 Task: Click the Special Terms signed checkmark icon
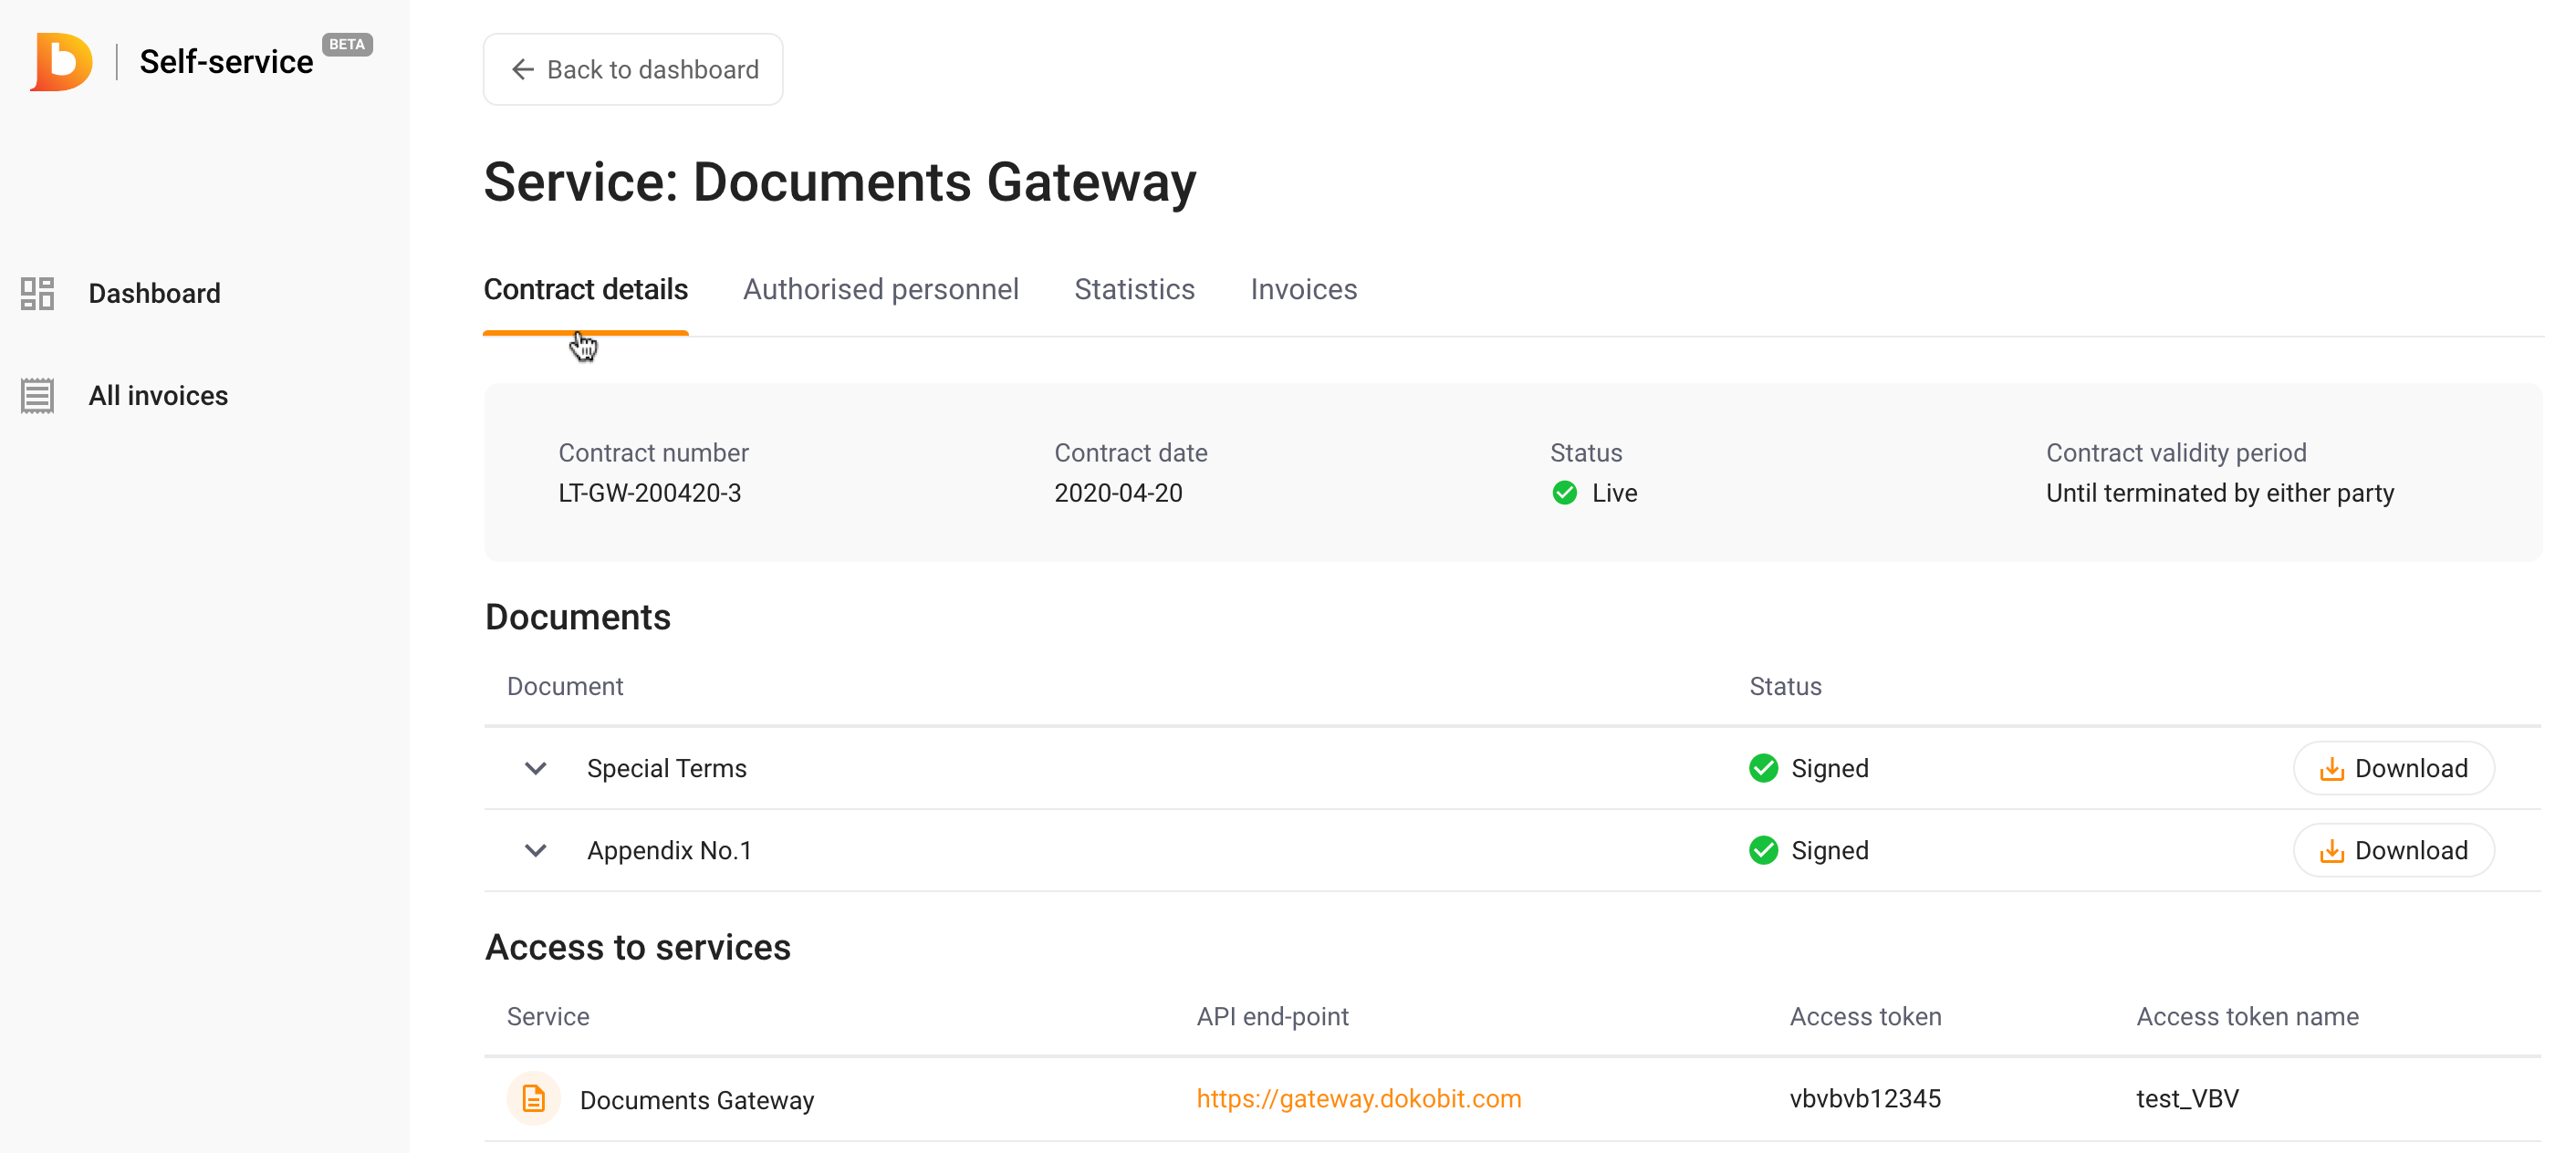1763,768
